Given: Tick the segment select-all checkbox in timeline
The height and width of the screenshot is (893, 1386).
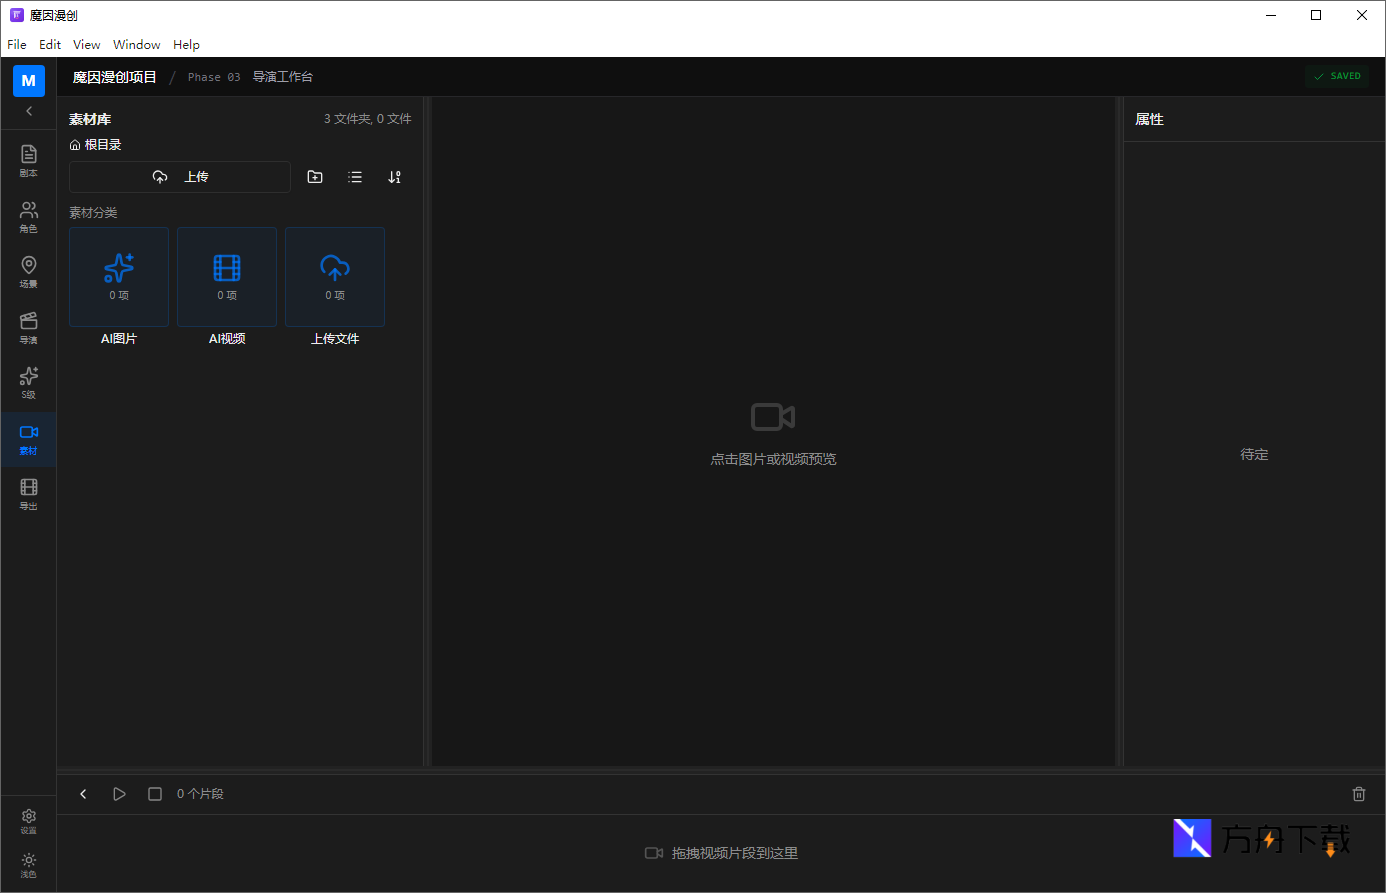Looking at the screenshot, I should pyautogui.click(x=155, y=794).
